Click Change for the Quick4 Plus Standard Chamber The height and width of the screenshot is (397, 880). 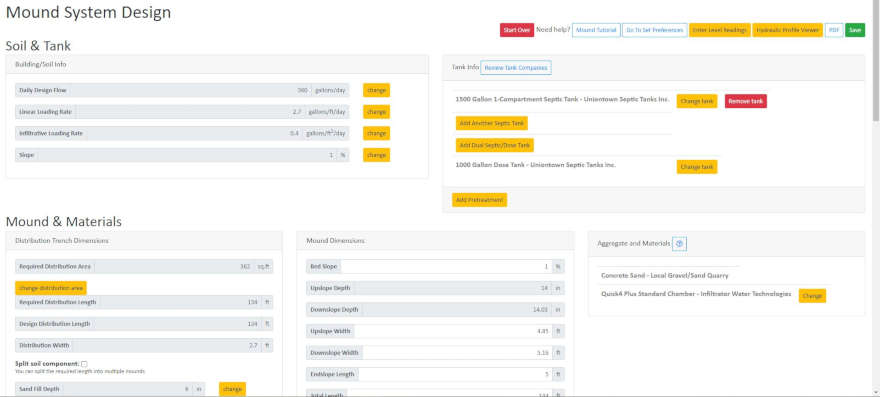pyautogui.click(x=812, y=295)
